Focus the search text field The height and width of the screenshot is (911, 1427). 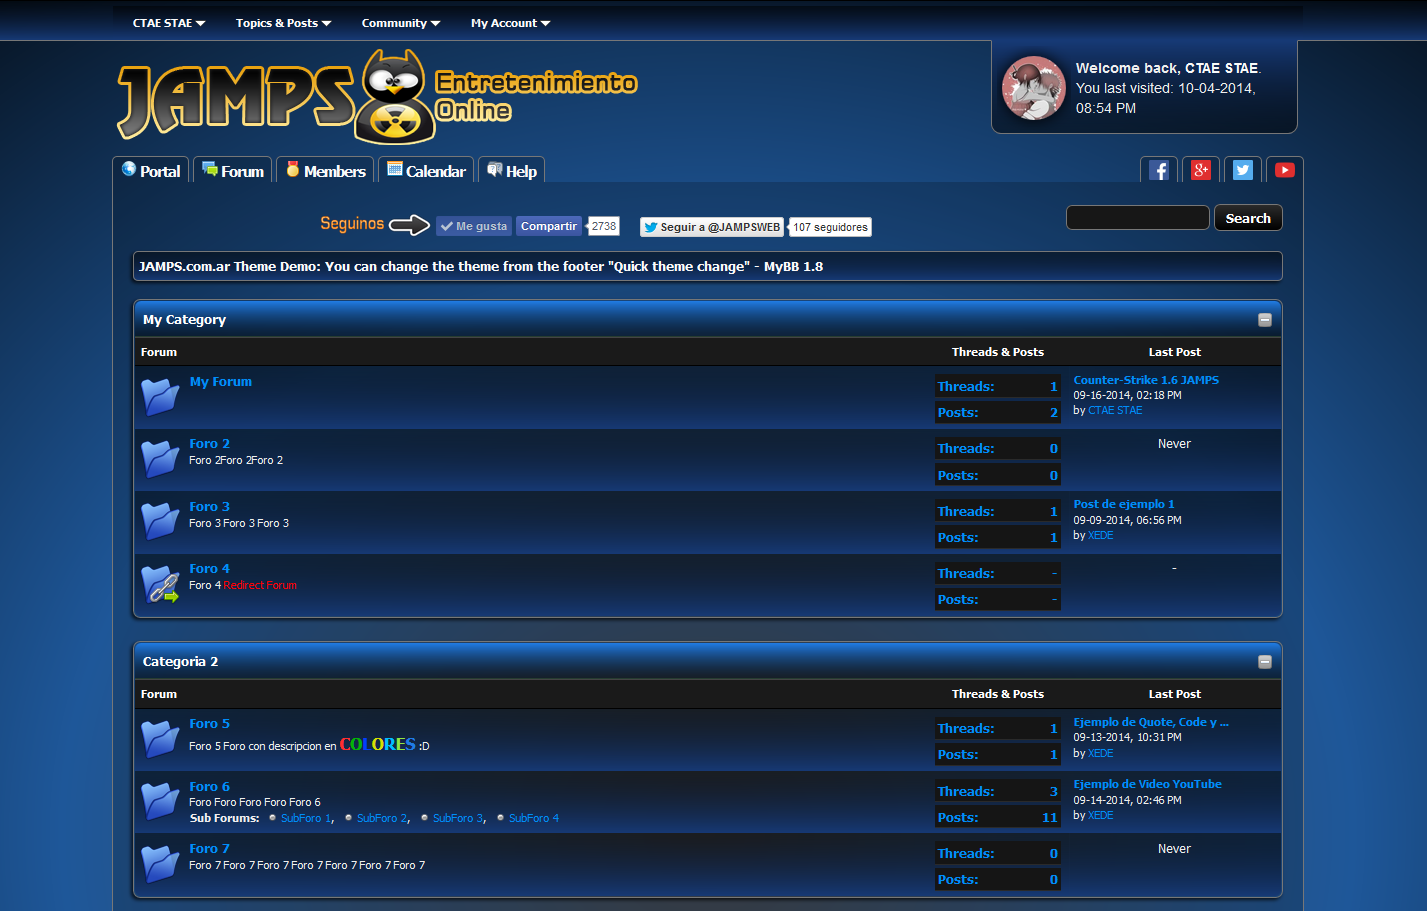pyautogui.click(x=1138, y=218)
